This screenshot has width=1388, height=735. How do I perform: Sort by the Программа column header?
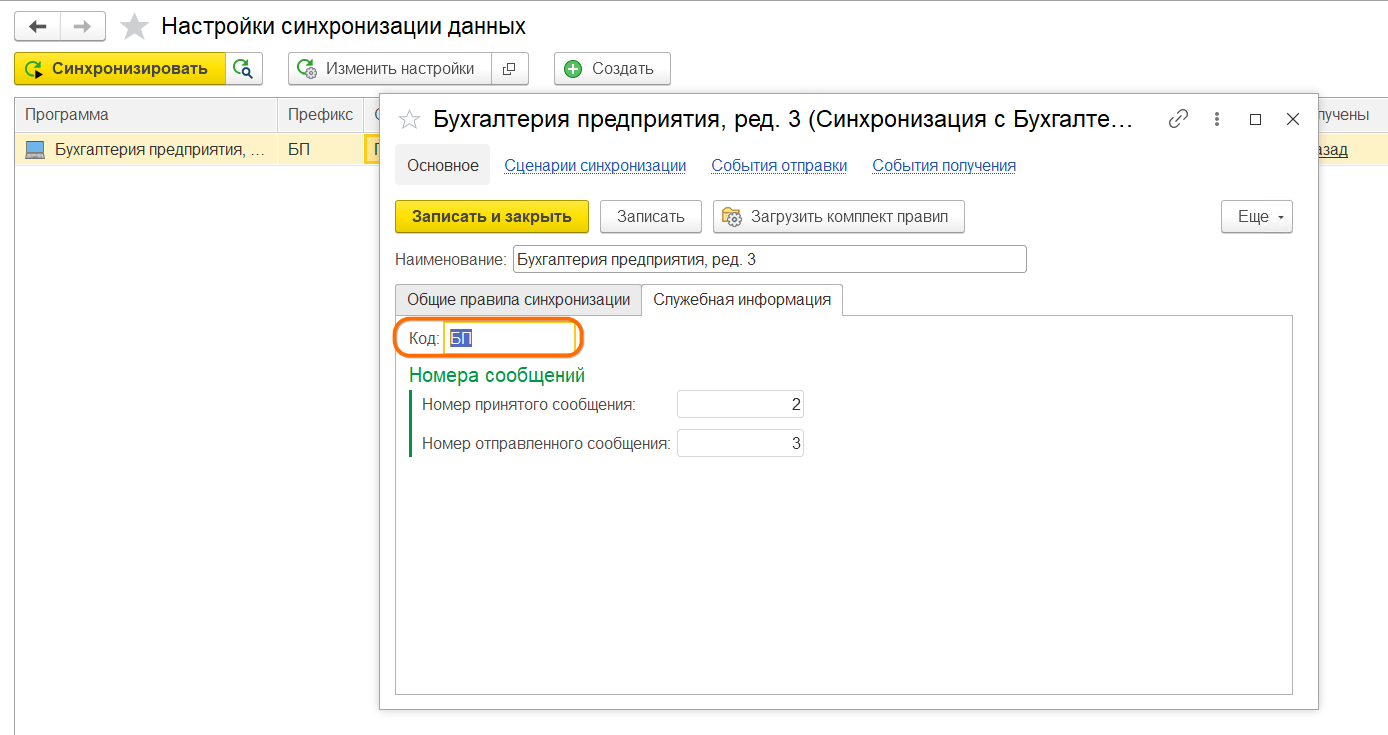[x=146, y=115]
